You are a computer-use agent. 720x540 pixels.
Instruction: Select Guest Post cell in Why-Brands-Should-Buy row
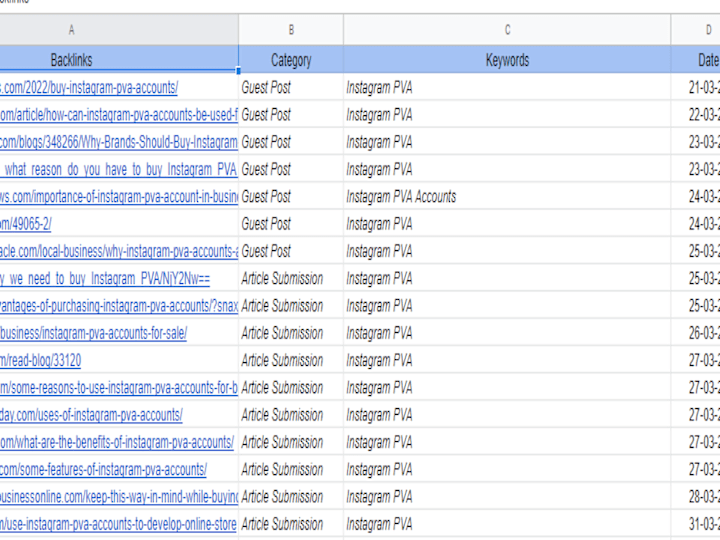coord(291,142)
